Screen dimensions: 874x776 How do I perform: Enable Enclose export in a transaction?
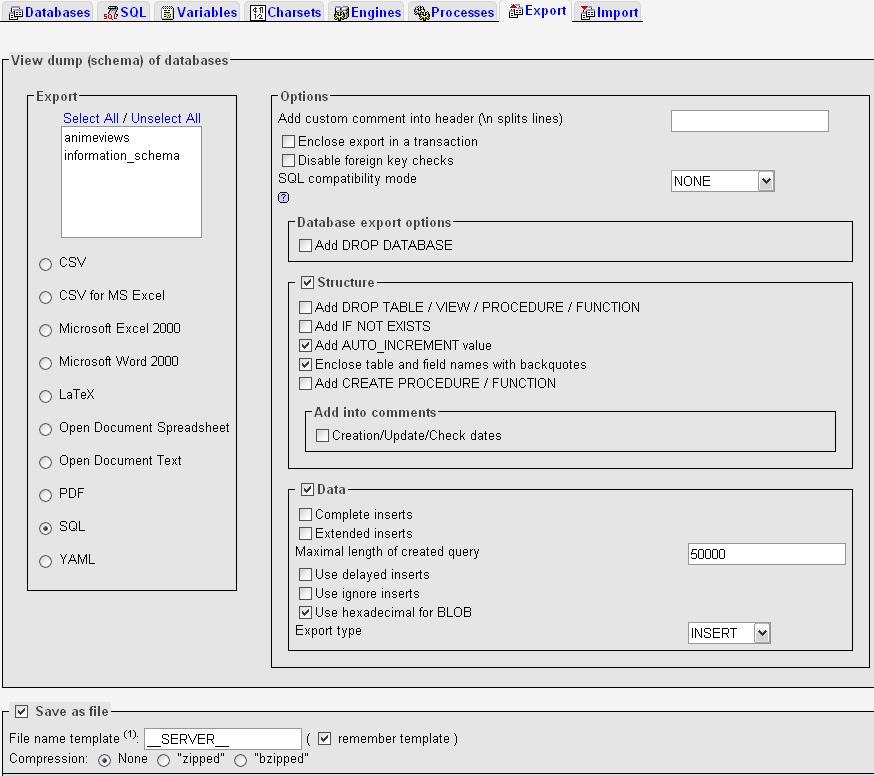(288, 142)
